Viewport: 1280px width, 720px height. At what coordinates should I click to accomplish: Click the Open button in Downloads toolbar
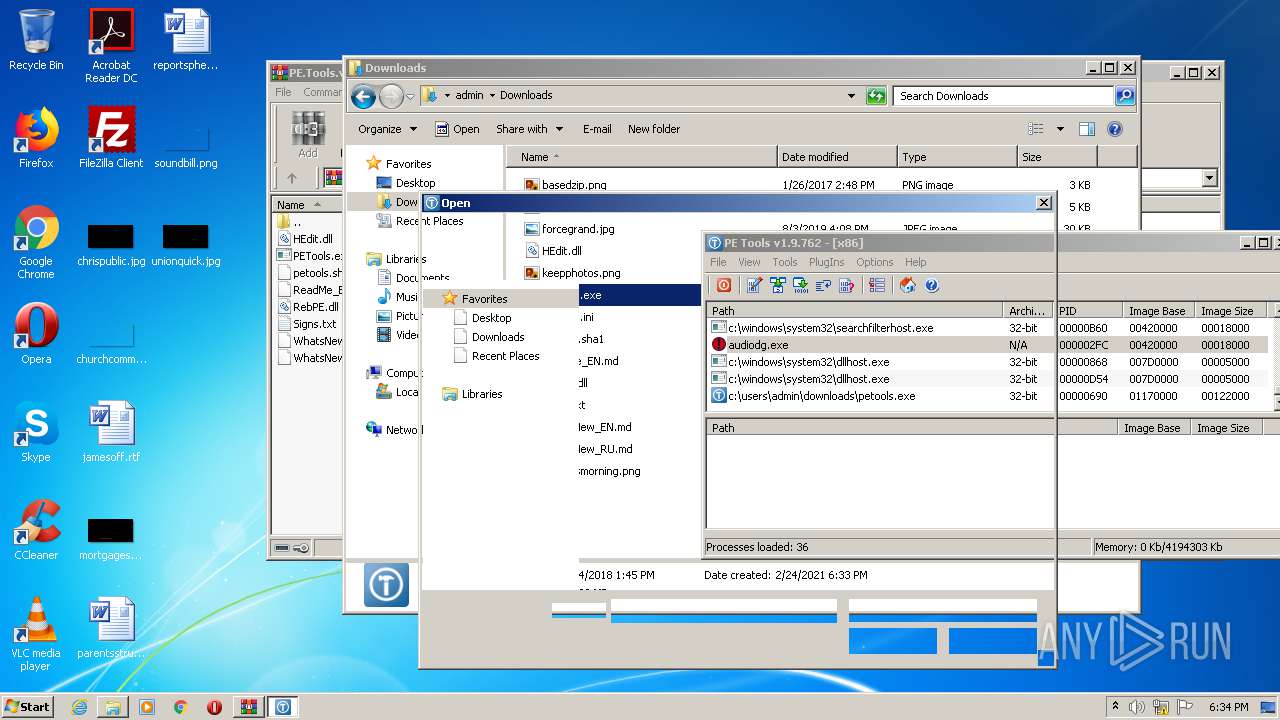pyautogui.click(x=457, y=129)
